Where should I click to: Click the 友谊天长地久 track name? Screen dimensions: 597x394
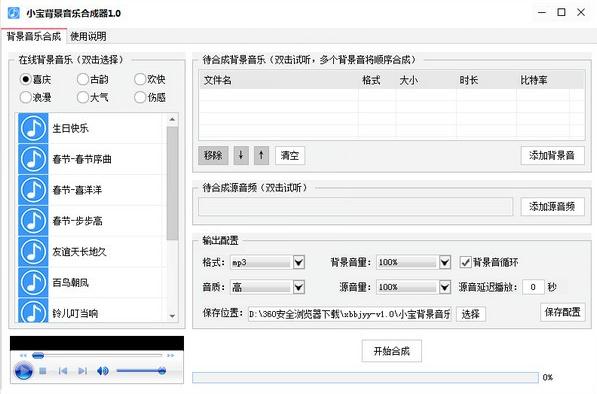point(79,252)
